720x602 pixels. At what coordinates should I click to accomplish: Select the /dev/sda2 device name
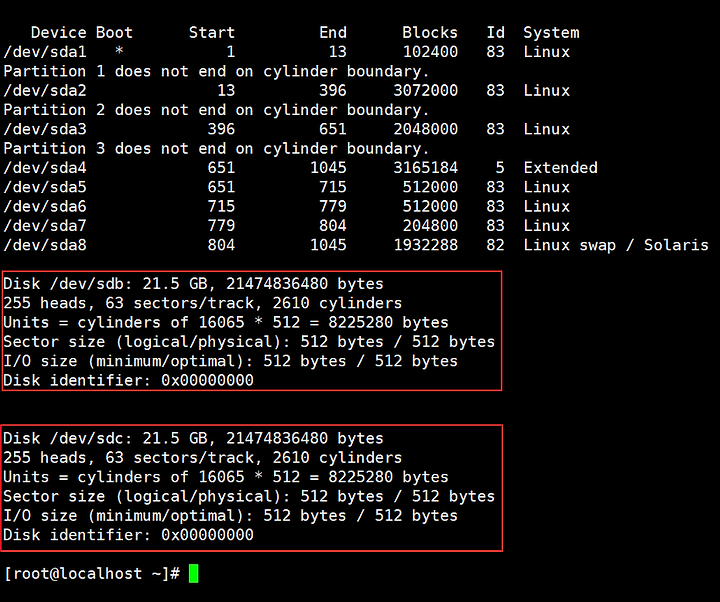pyautogui.click(x=45, y=90)
